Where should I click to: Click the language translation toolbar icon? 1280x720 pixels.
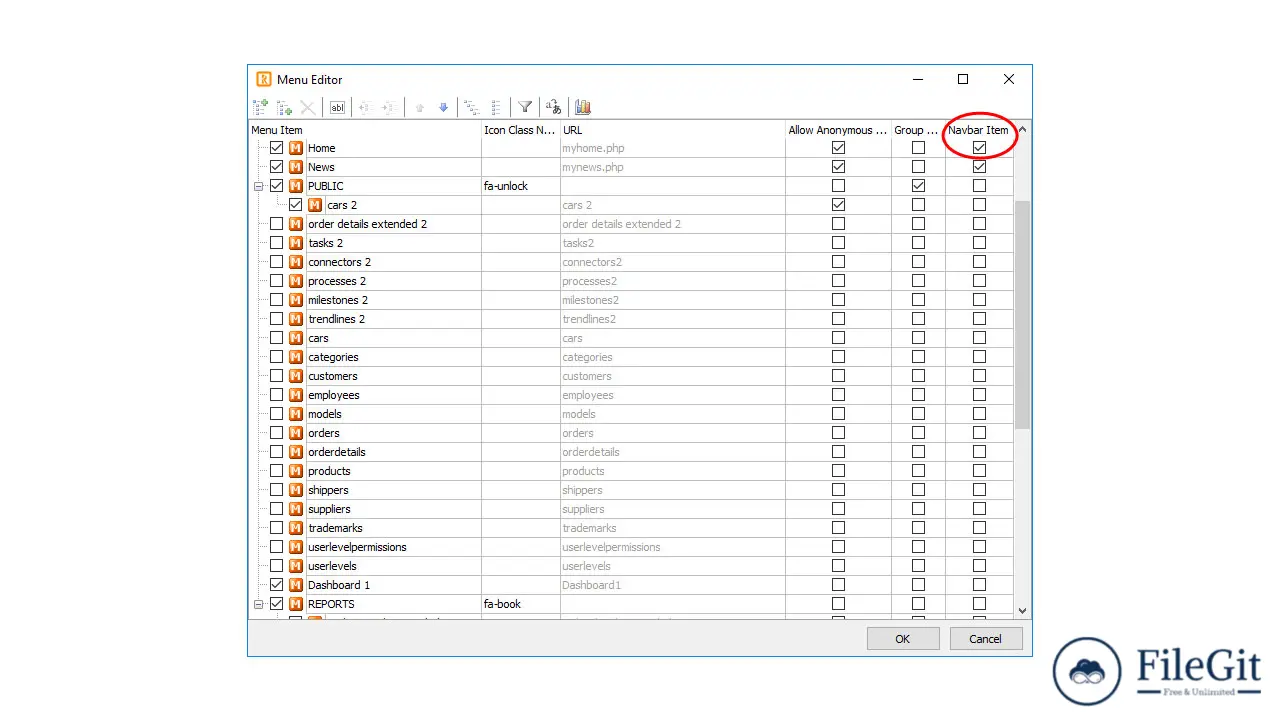click(x=554, y=107)
